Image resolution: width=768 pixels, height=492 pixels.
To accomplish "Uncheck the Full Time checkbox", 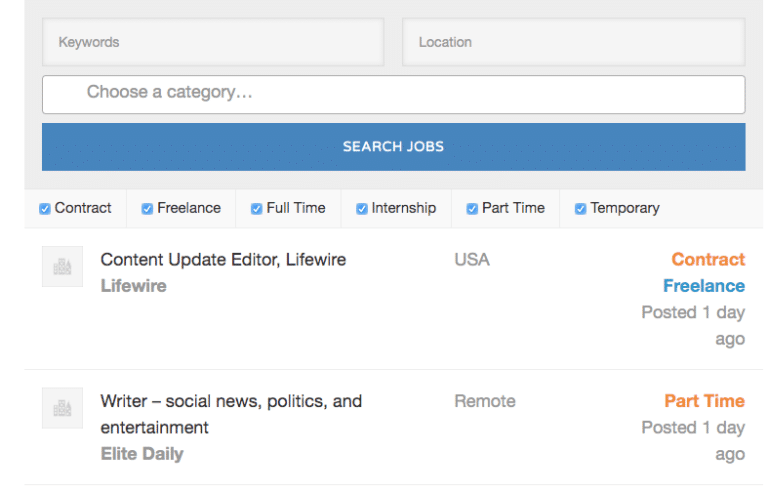I will (x=256, y=209).
